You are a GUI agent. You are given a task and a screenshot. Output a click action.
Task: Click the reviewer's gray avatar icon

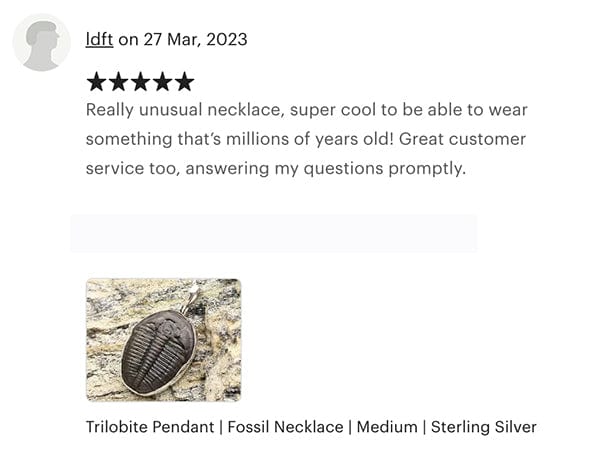point(42,43)
